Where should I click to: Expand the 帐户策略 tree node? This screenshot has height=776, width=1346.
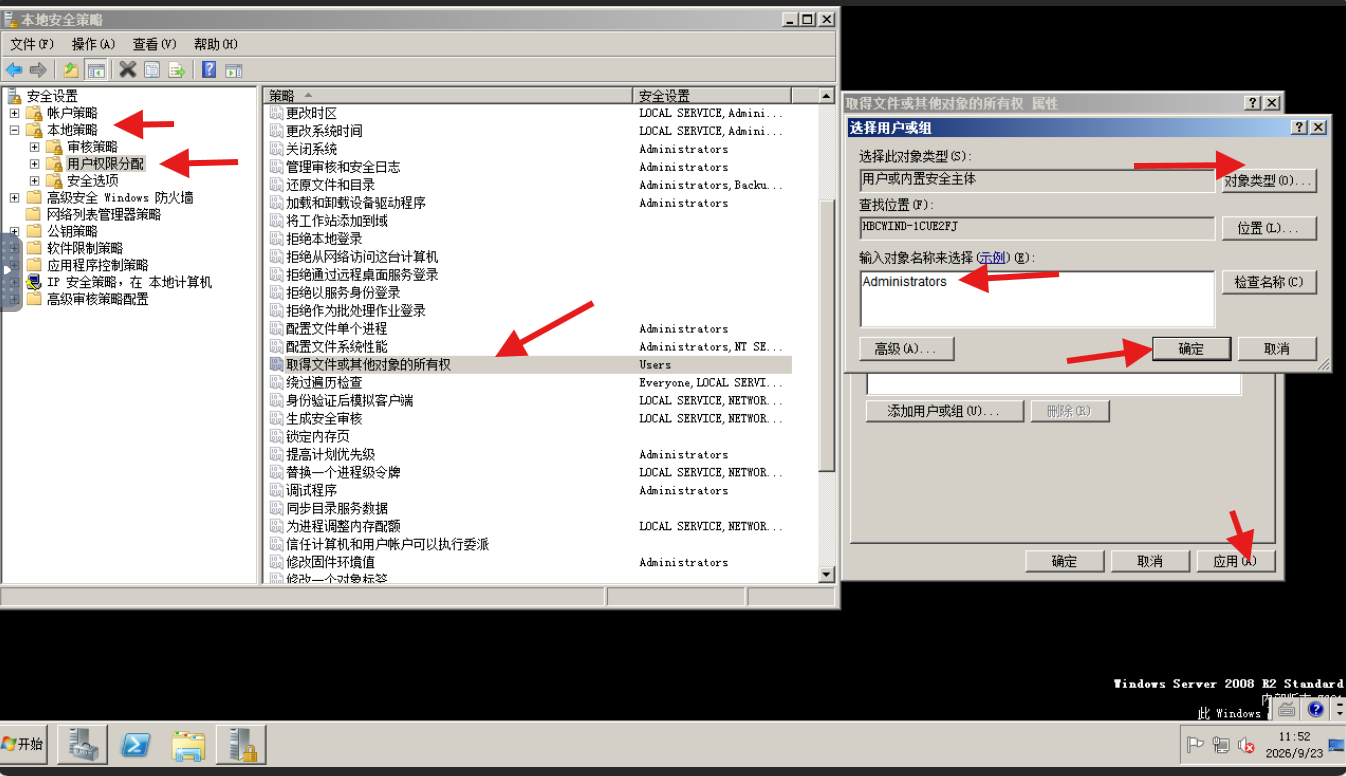(x=15, y=113)
